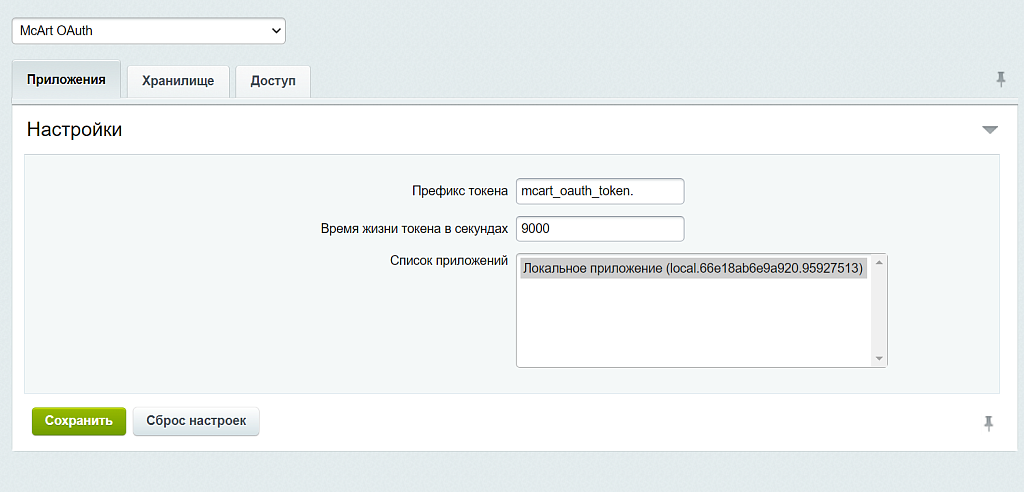This screenshot has height=492, width=1024.
Task: Click the Префикс токена label
Action: click(x=460, y=191)
